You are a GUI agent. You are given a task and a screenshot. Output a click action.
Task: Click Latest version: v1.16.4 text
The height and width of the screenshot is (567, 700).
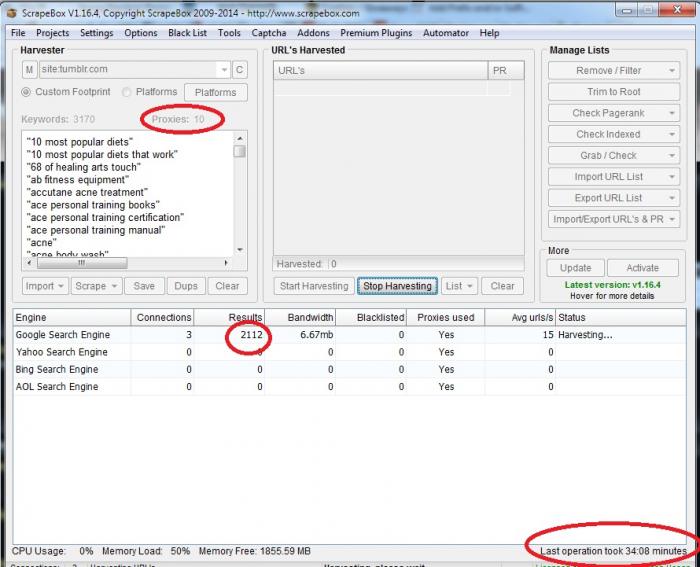(x=612, y=285)
